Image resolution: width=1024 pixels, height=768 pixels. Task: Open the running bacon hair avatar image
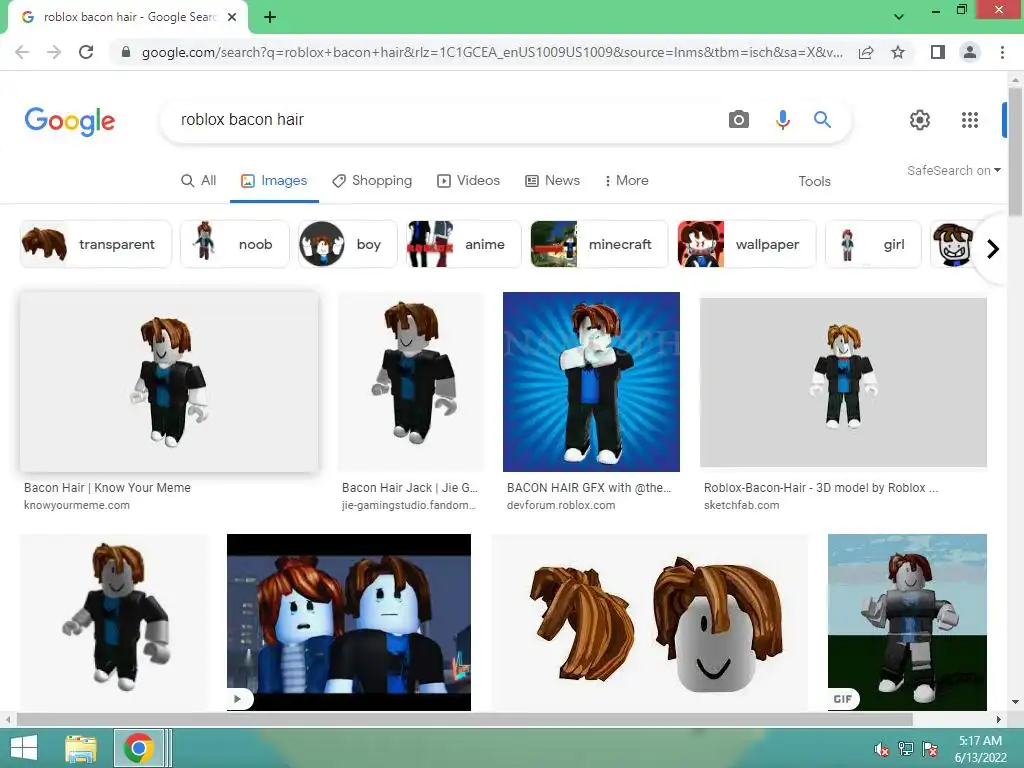114,622
